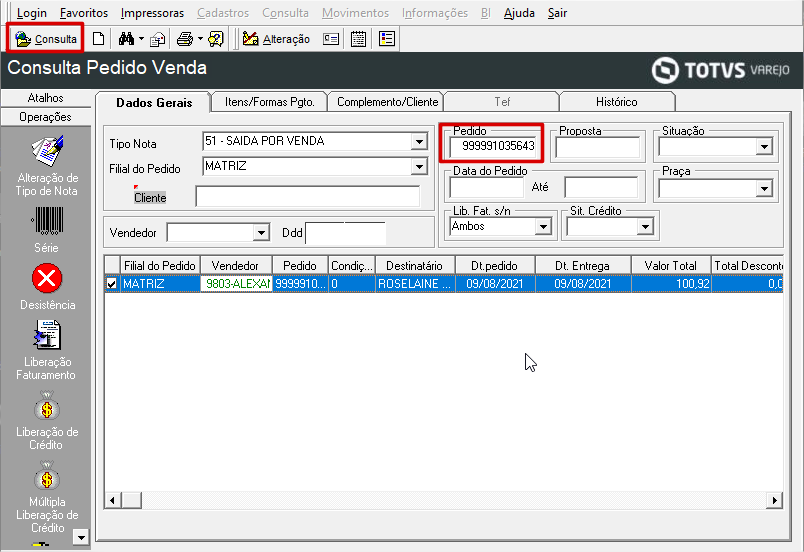The width and height of the screenshot is (804, 552).
Task: Click the Até end date field
Action: tap(601, 188)
